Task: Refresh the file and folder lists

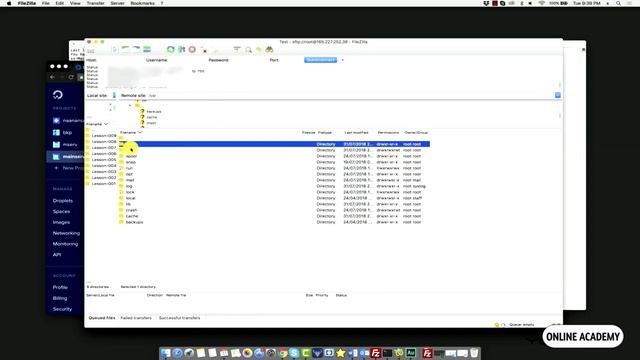Action: (x=171, y=50)
